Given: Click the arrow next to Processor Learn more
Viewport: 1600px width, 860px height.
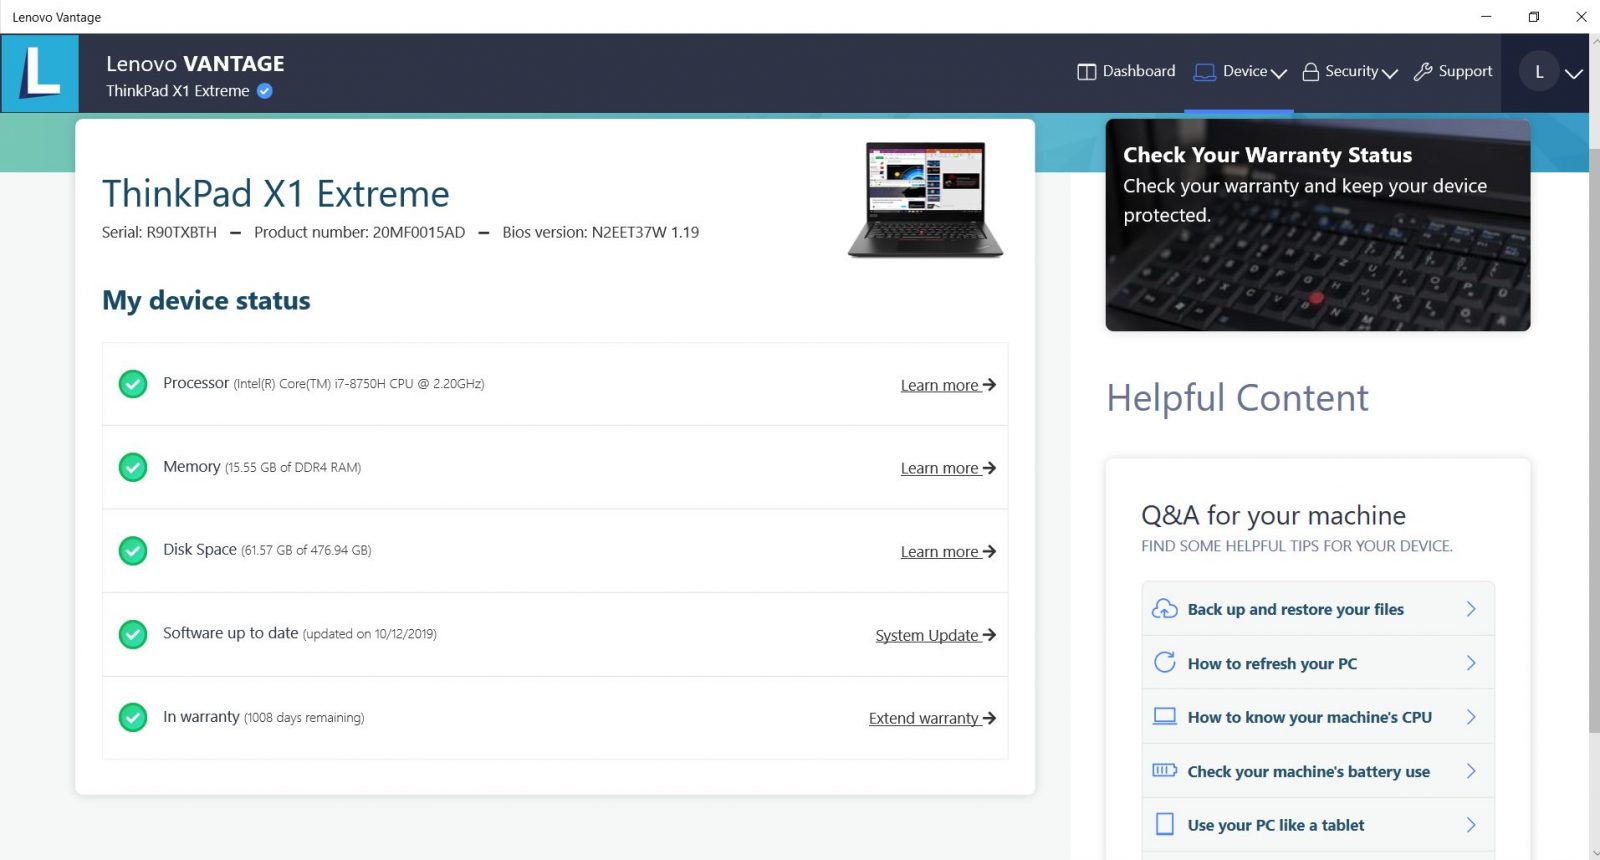Looking at the screenshot, I should coord(989,385).
